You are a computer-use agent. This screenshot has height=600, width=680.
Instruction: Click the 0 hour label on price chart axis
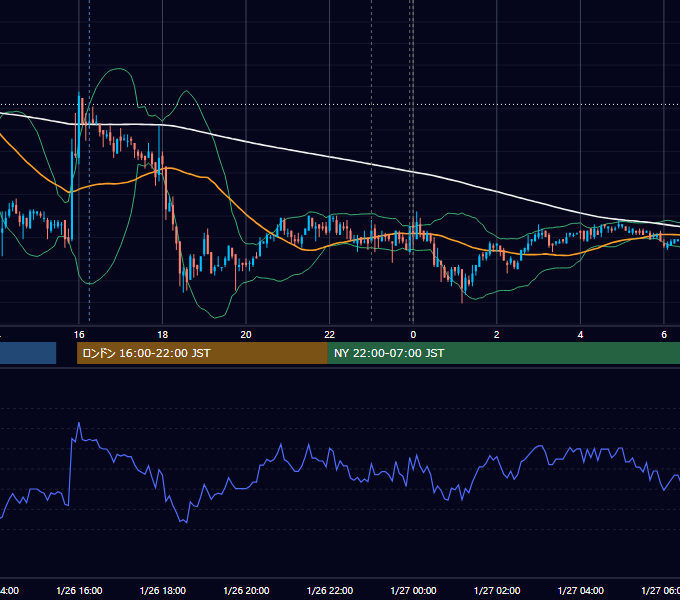tap(413, 334)
